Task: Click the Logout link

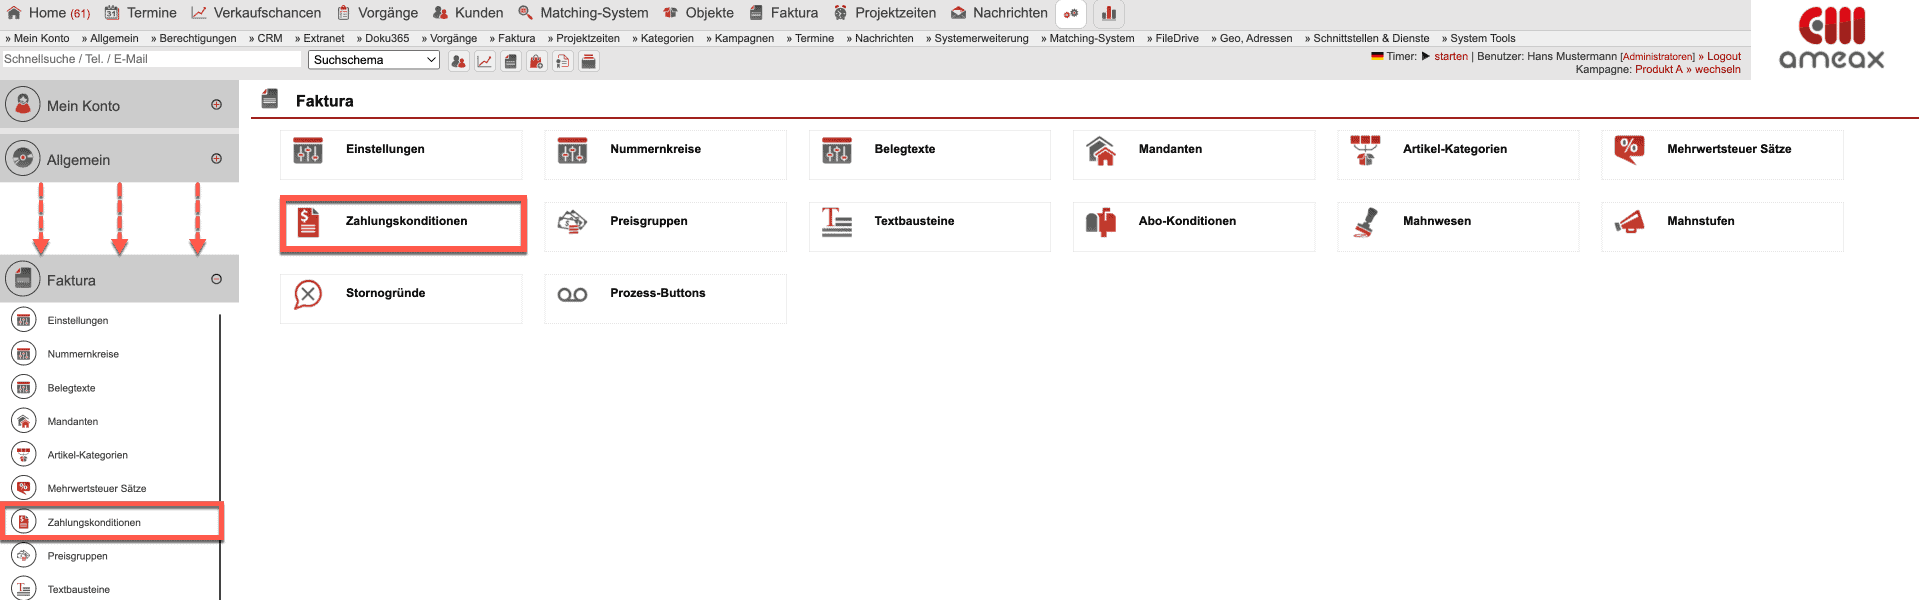Action: [x=1723, y=56]
